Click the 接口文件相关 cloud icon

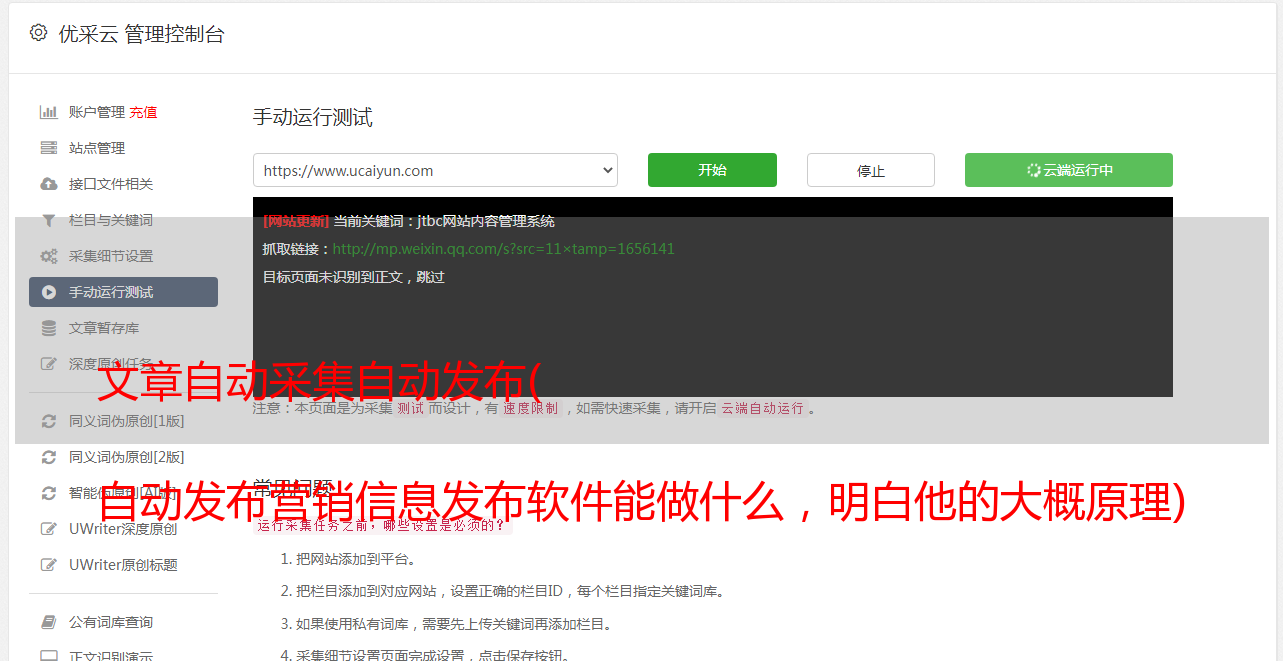tap(48, 184)
